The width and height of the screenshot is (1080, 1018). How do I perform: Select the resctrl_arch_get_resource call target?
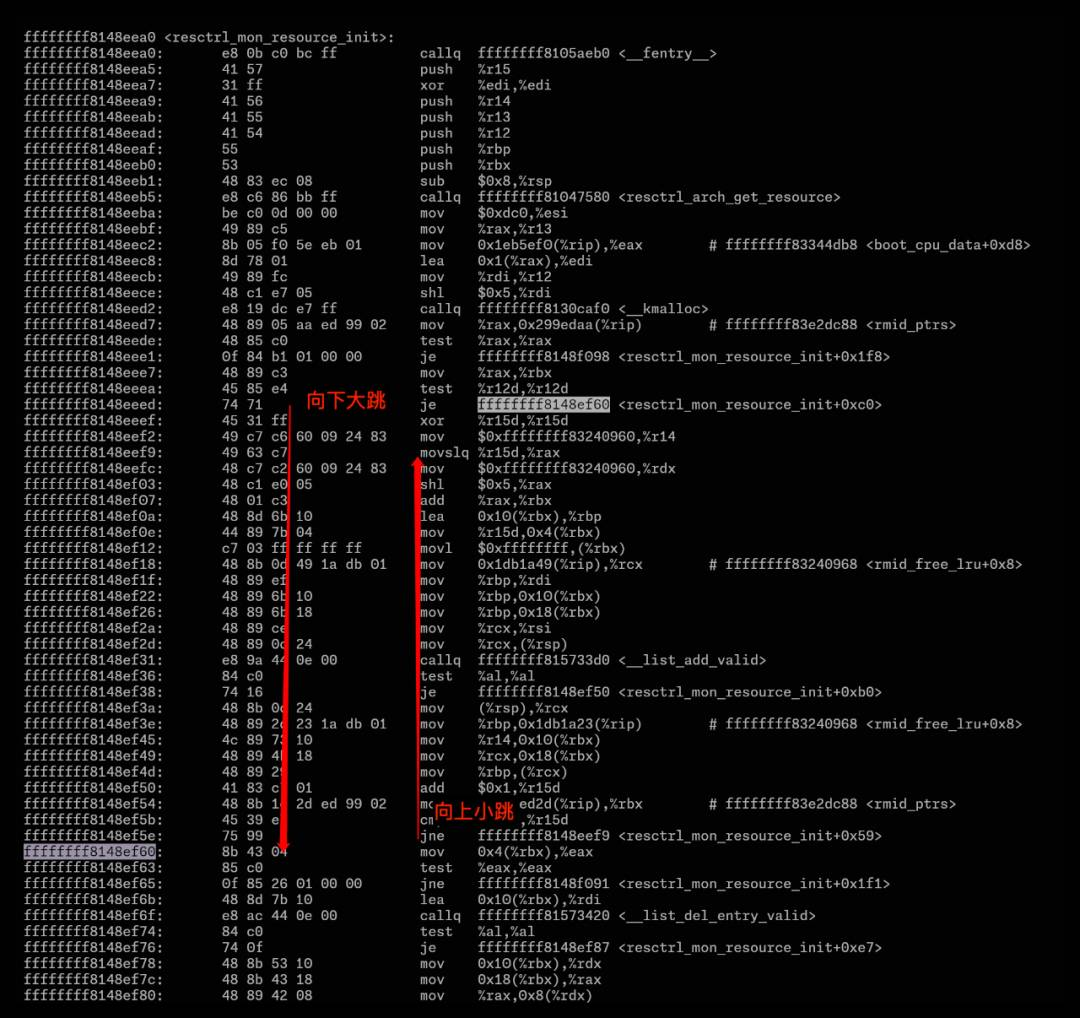(x=729, y=197)
